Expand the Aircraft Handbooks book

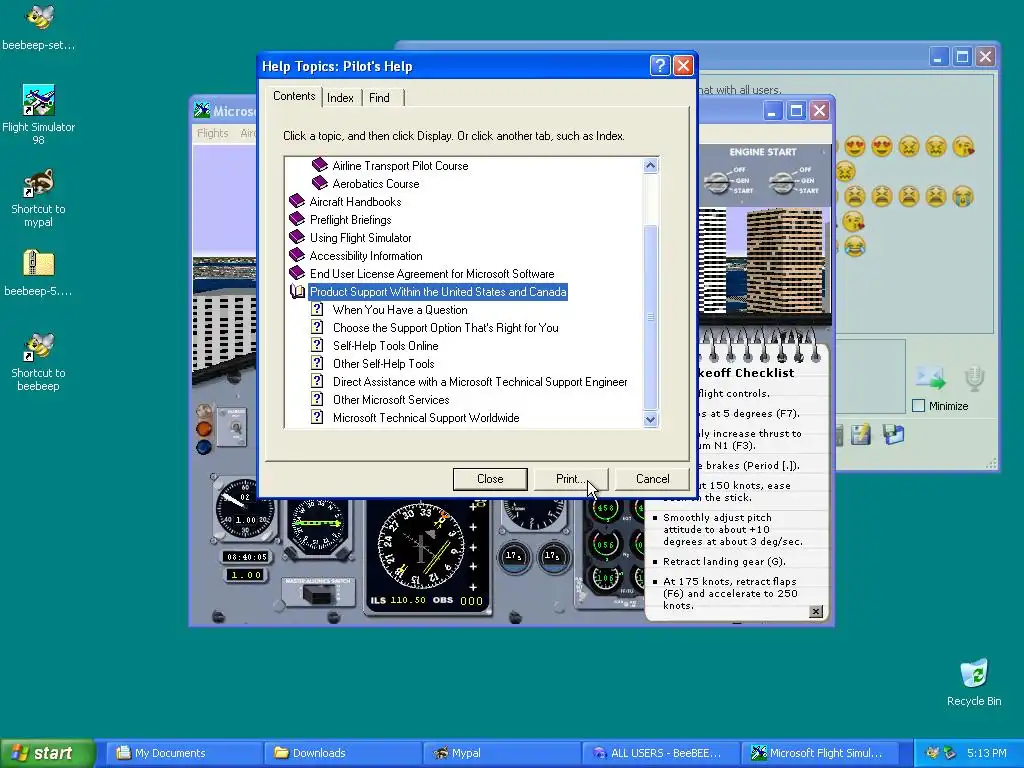click(x=297, y=201)
